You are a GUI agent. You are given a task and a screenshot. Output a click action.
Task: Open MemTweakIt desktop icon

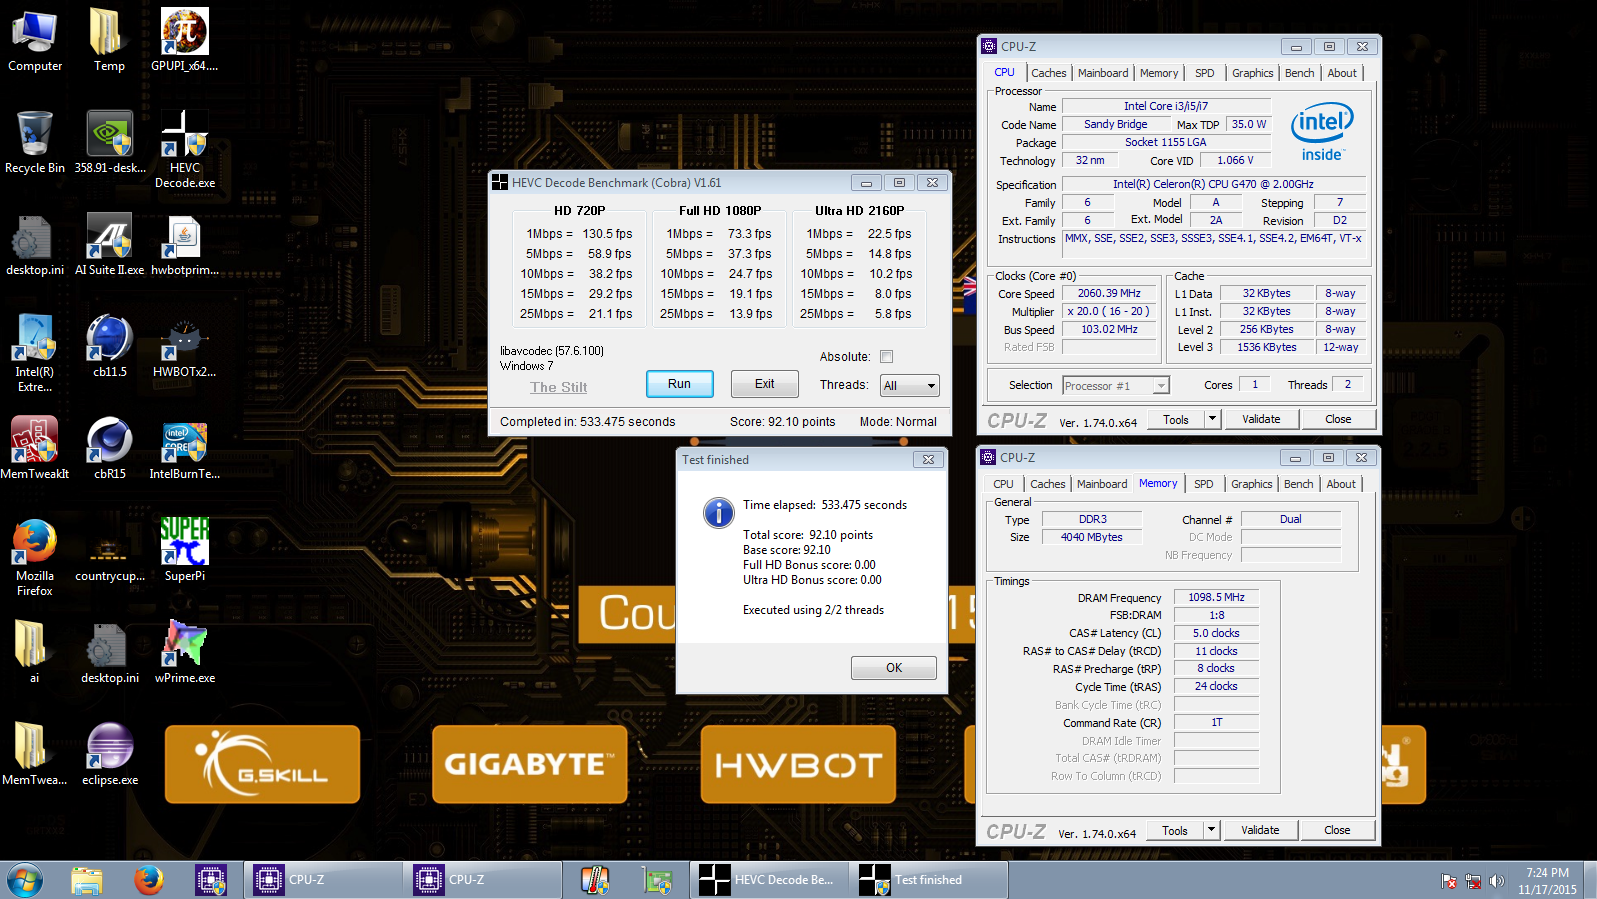click(x=35, y=448)
